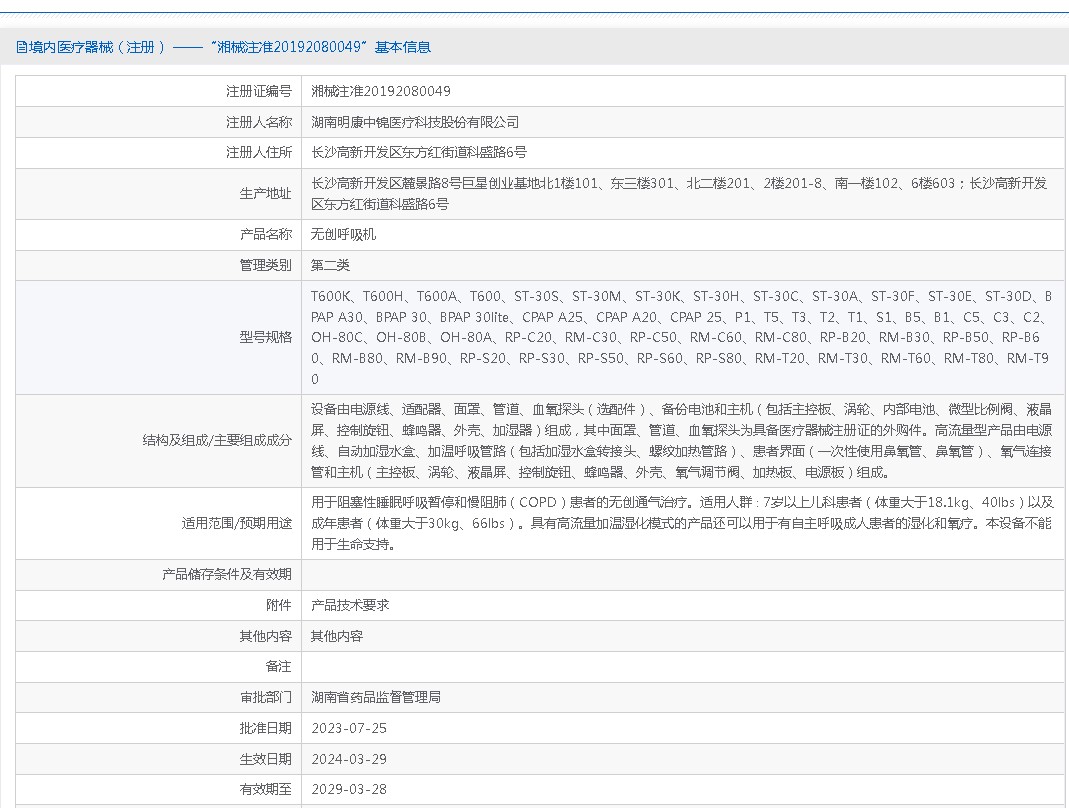Click the document icon beside the page title
Screen dimensions: 1069x808
(22, 47)
